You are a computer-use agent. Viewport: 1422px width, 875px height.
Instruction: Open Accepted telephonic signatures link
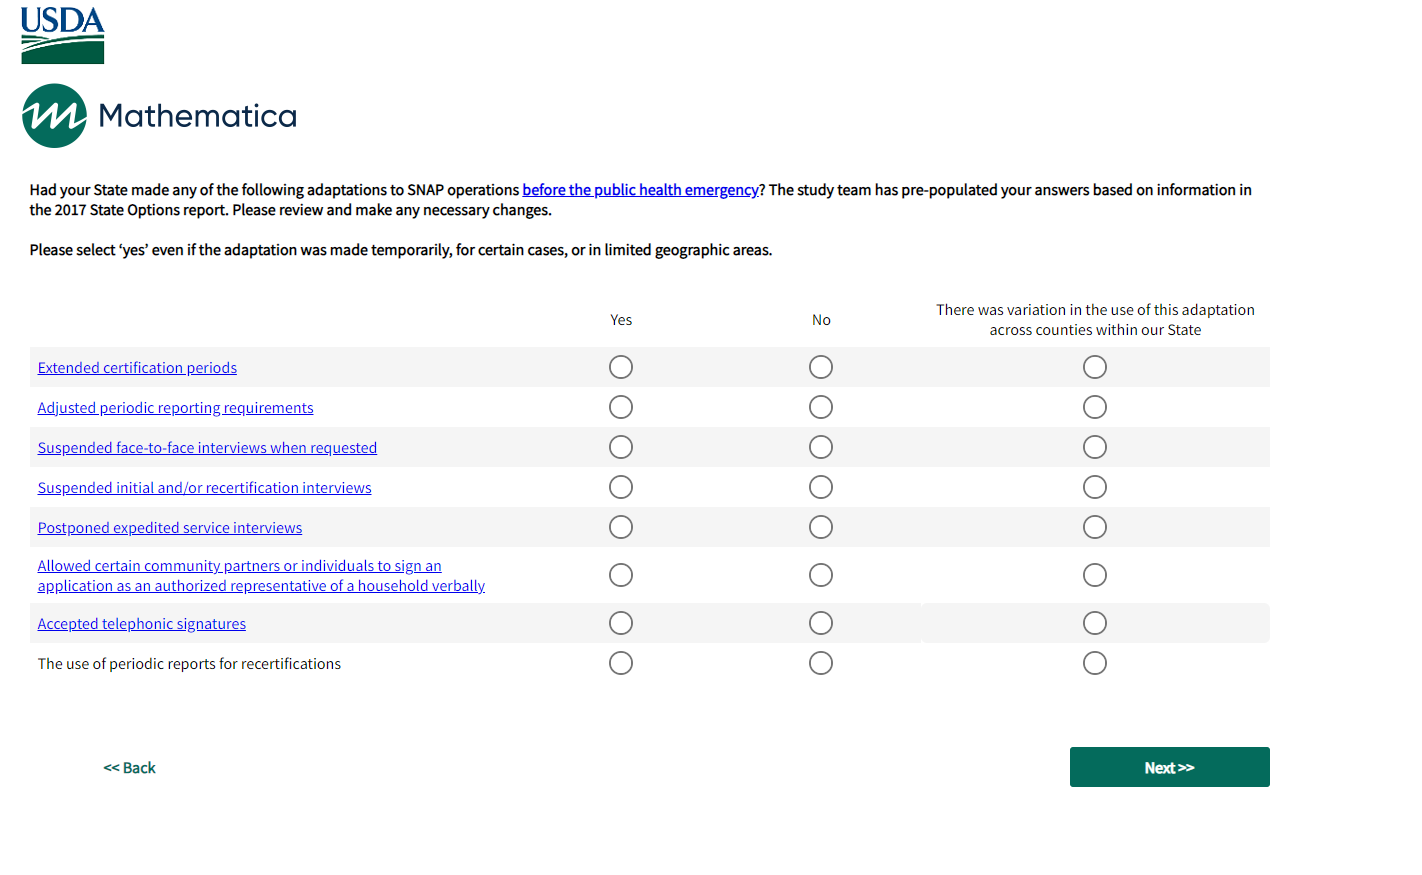(x=141, y=624)
